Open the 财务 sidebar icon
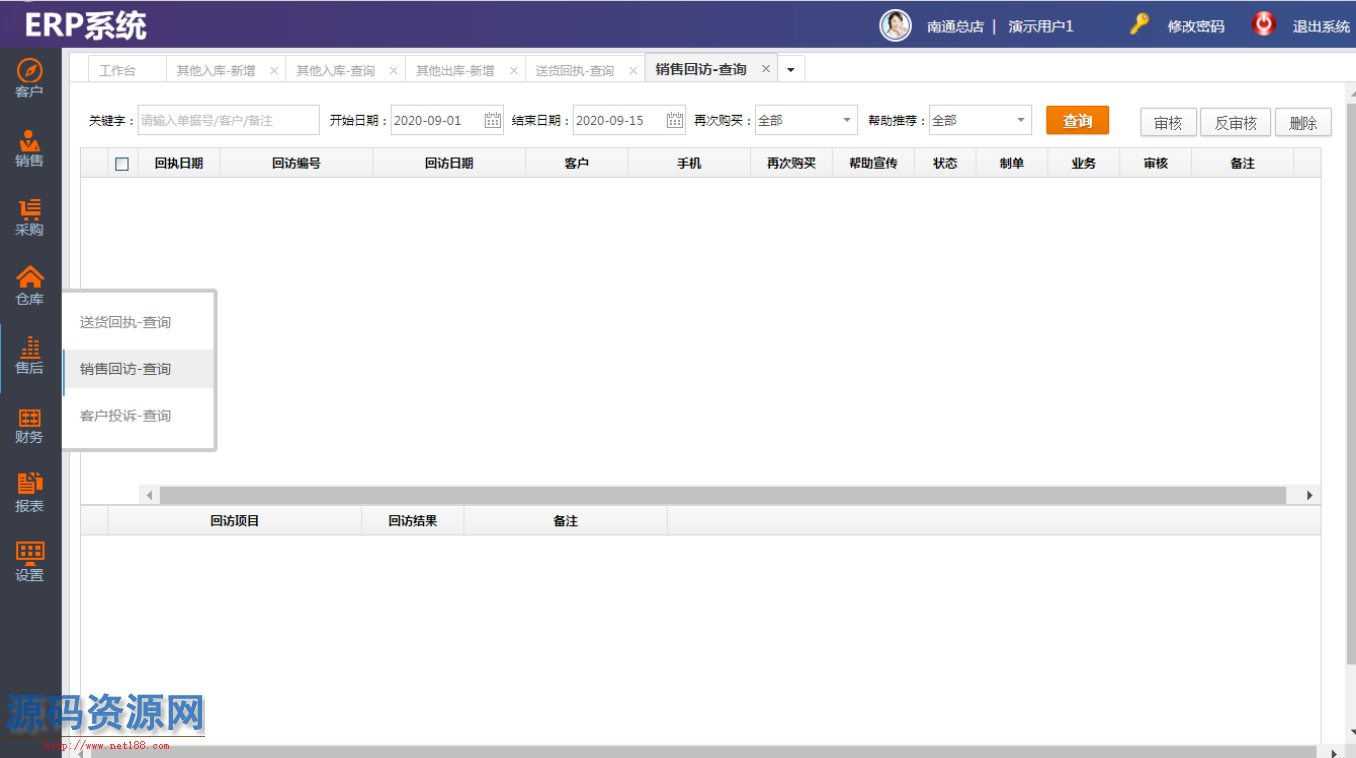Screen dimensions: 1356x758 tap(30, 418)
